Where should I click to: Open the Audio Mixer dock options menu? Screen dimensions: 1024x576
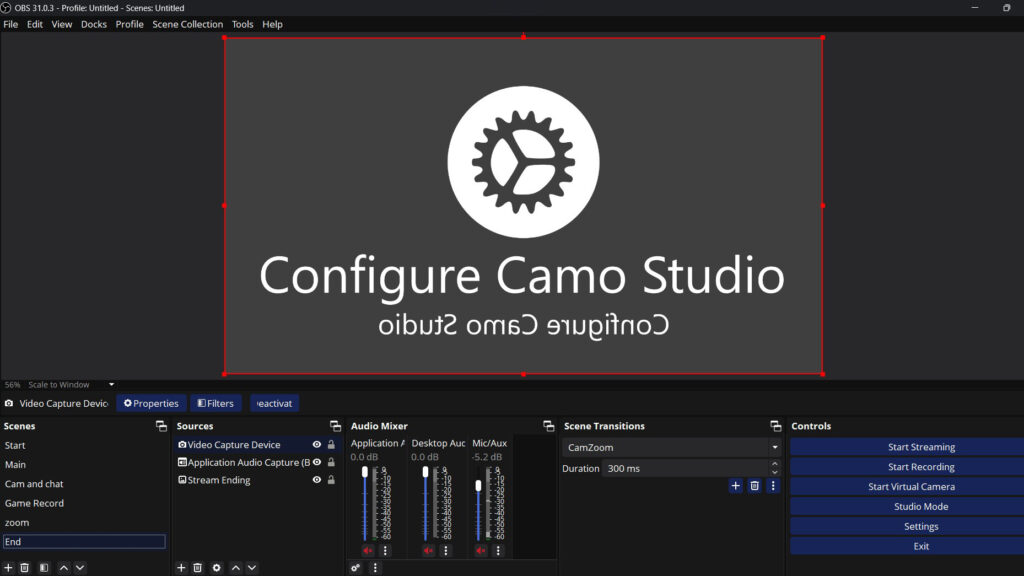pos(375,568)
